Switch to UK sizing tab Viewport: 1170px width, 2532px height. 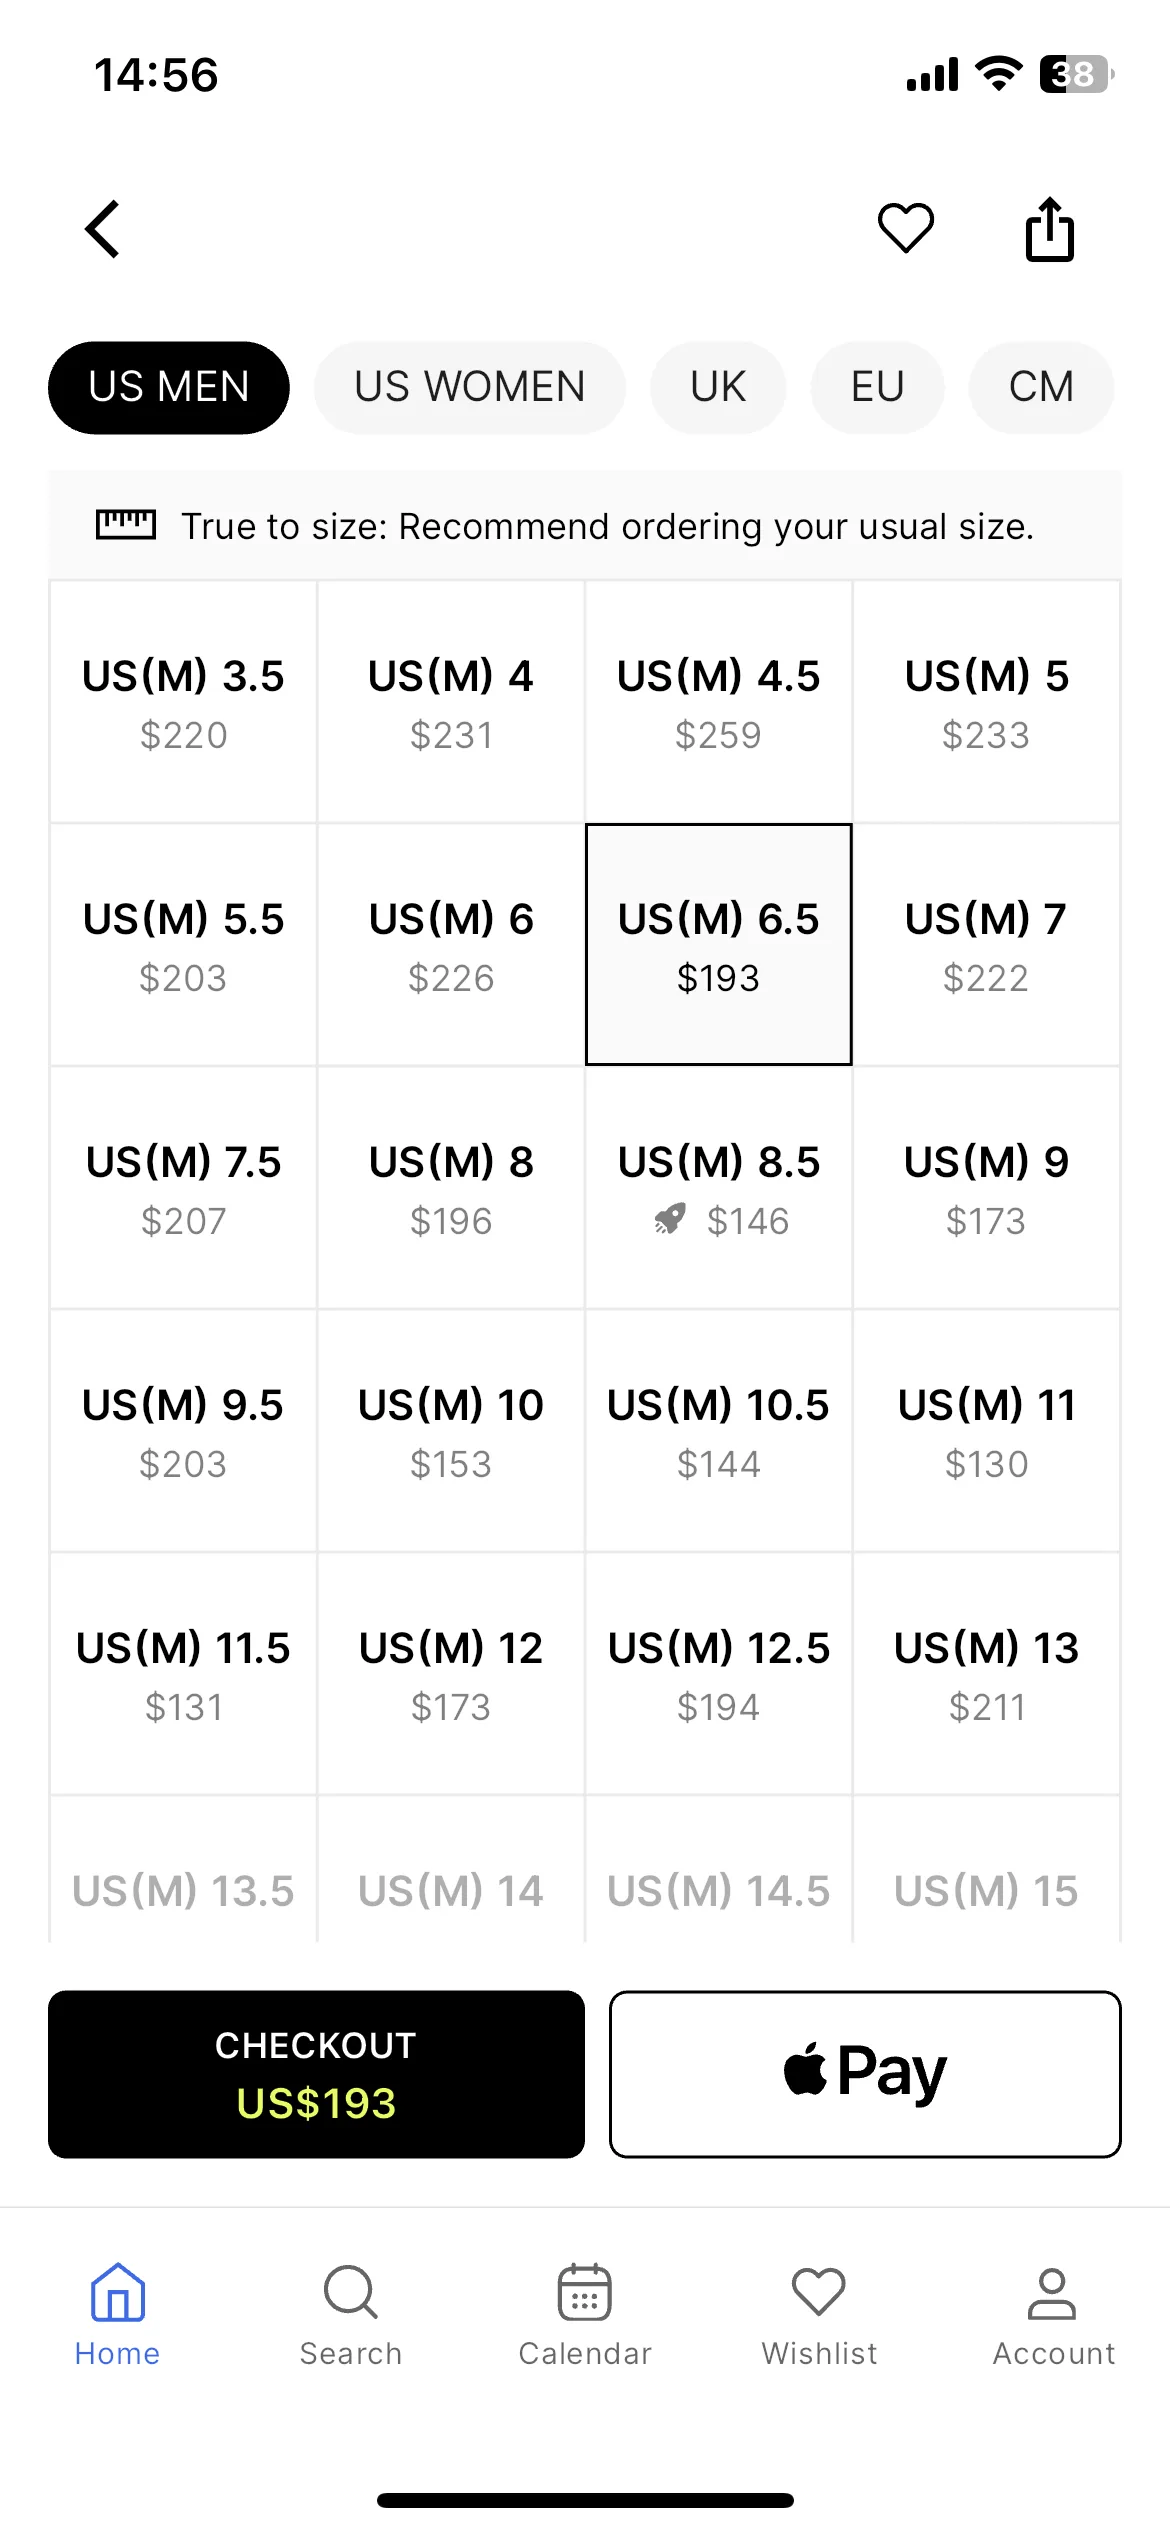718,387
